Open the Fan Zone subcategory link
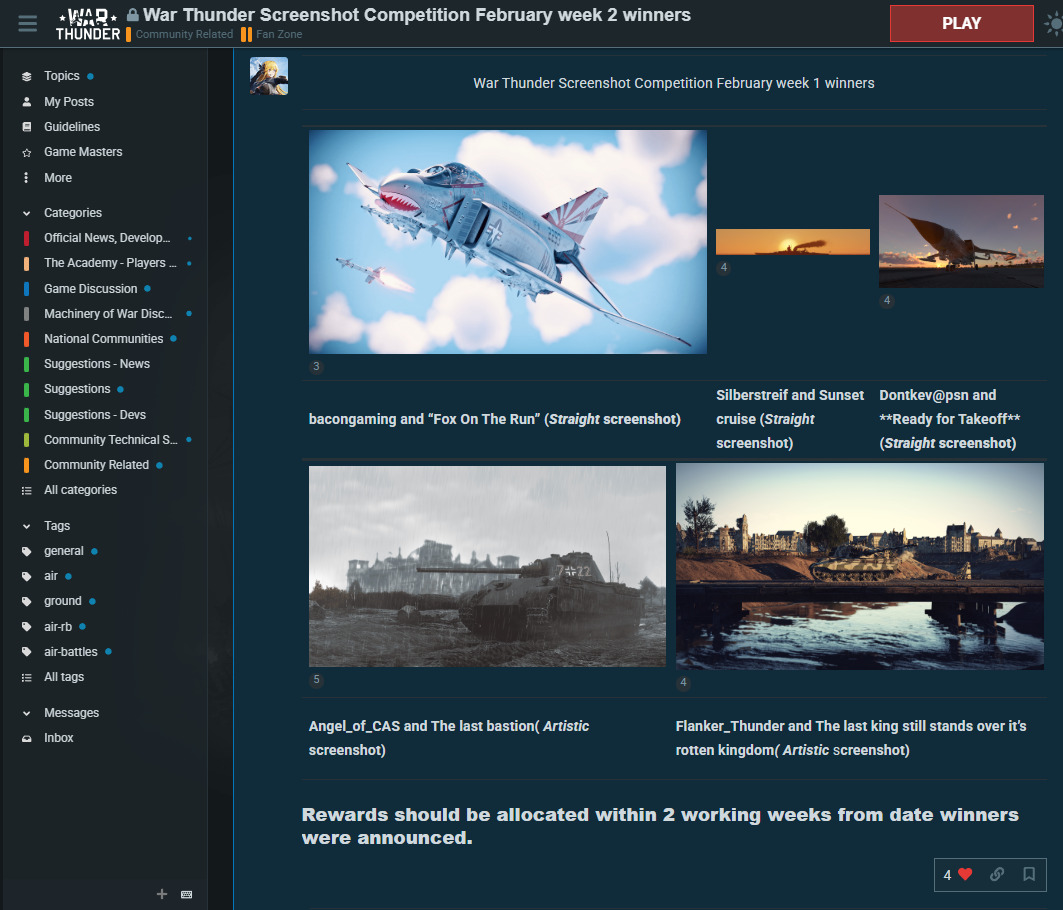The height and width of the screenshot is (910, 1063). point(278,35)
